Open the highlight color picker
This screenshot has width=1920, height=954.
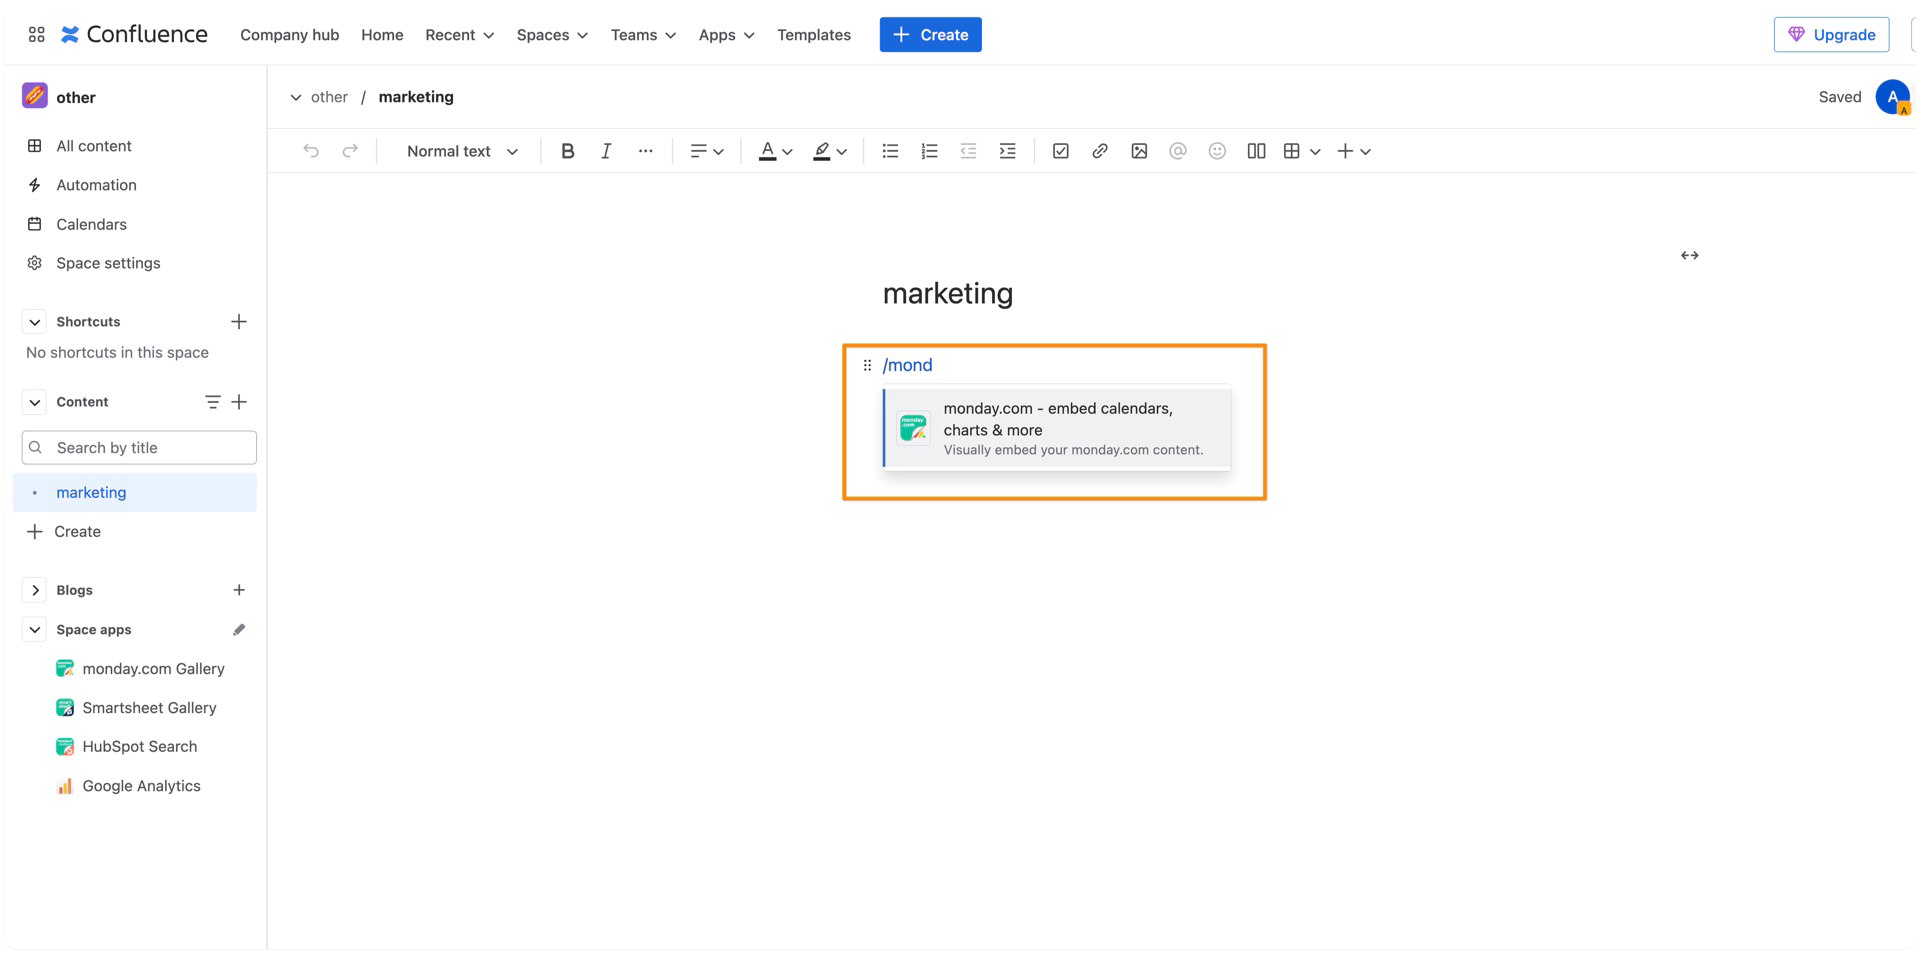pos(830,151)
